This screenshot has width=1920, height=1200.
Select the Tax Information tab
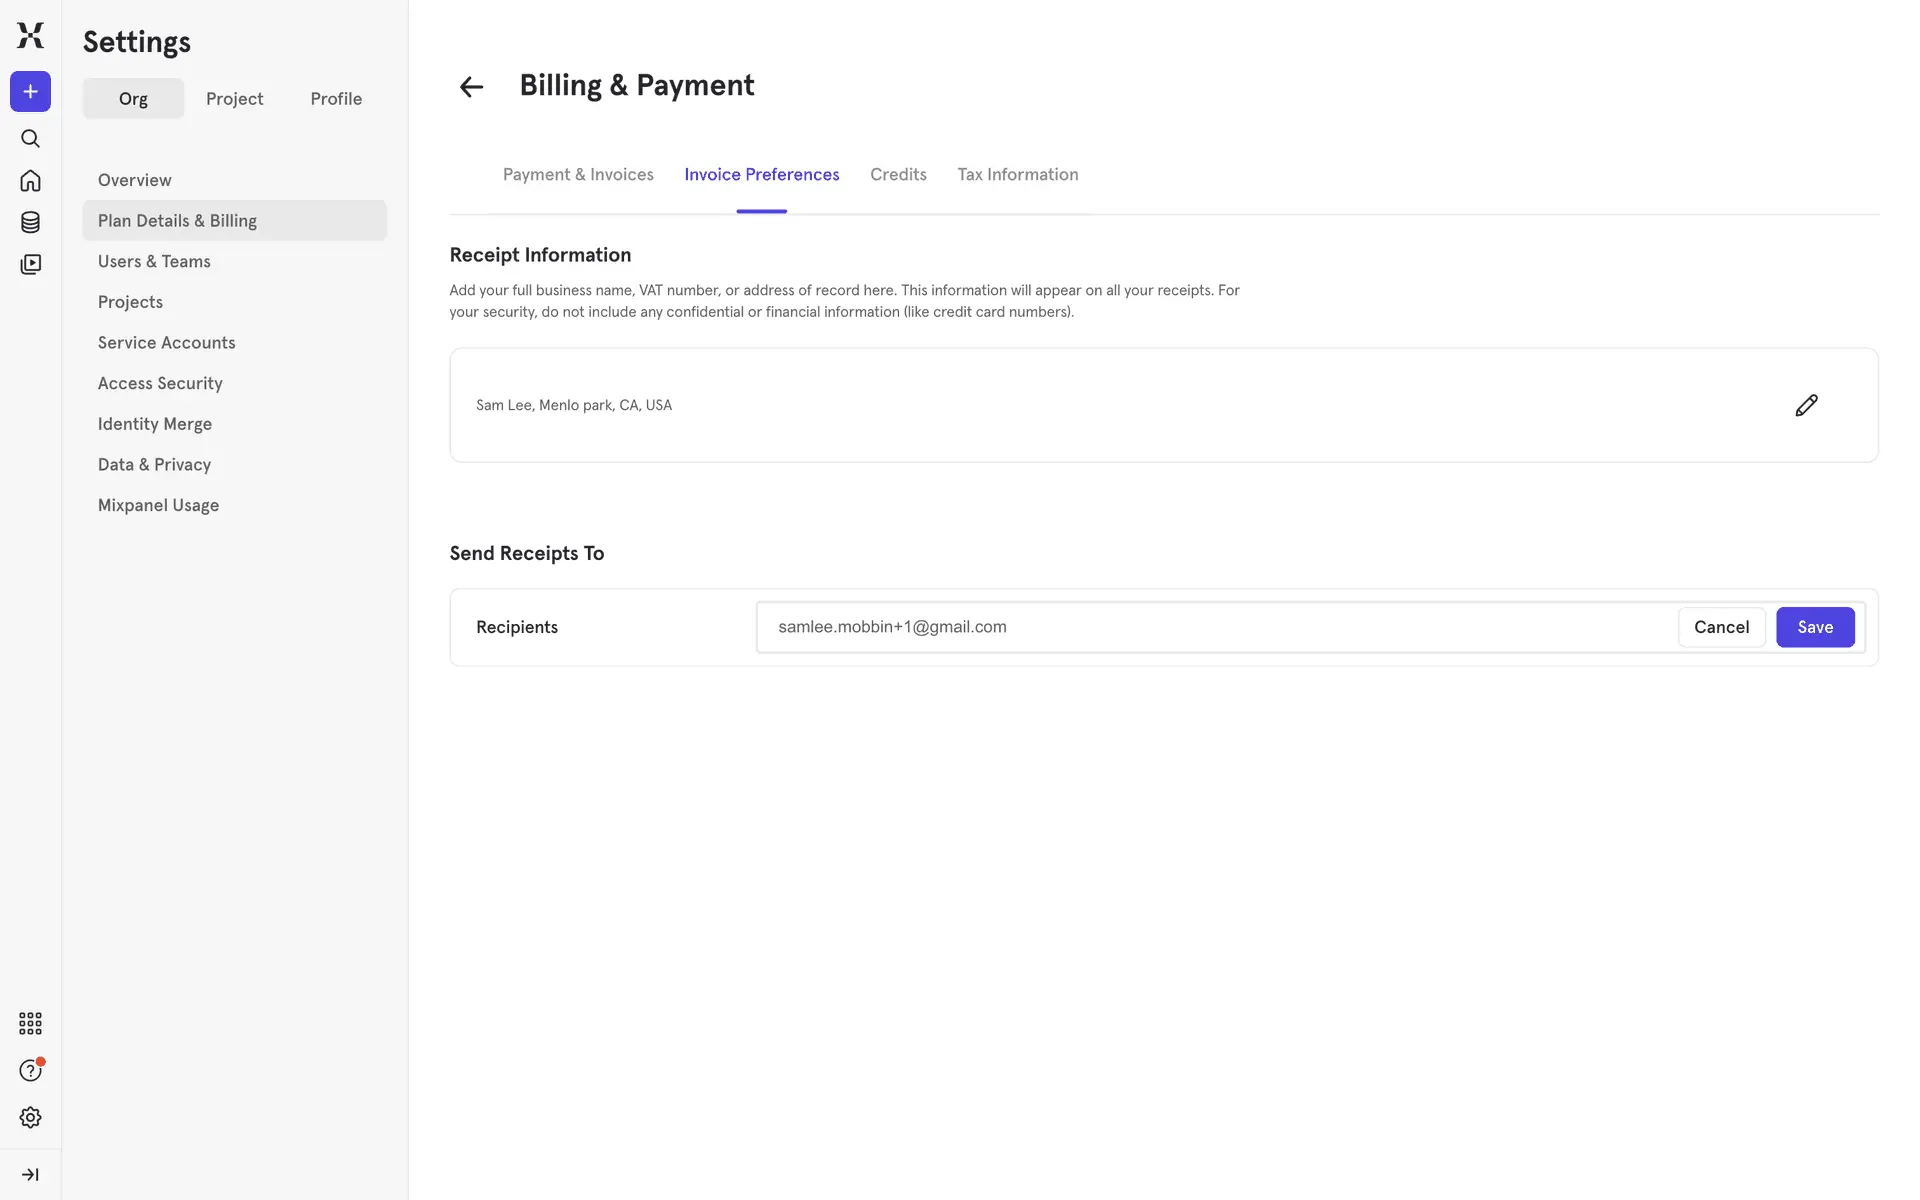click(1017, 174)
